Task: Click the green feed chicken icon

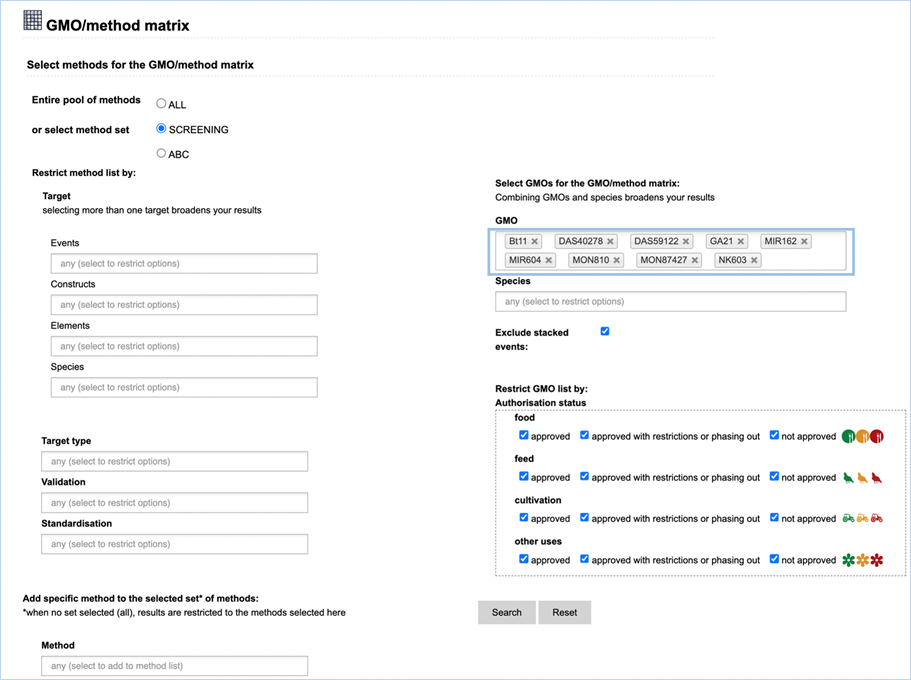Action: tap(849, 478)
